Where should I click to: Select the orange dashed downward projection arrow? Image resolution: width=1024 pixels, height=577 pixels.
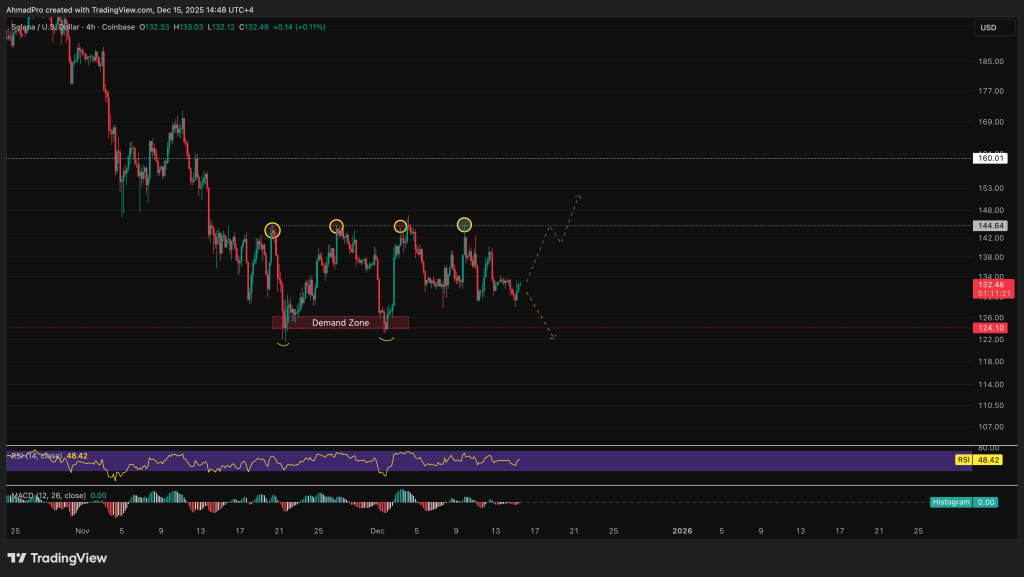tap(538, 316)
